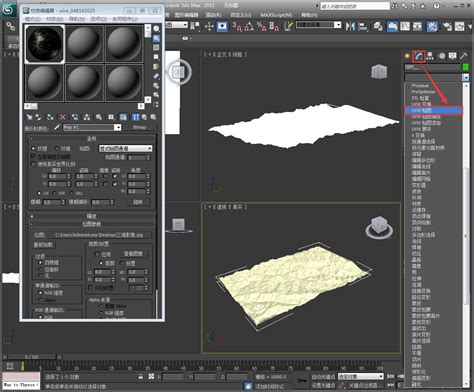
Task: Open 导航(N) menu in Material Editor
Action: click(x=77, y=19)
